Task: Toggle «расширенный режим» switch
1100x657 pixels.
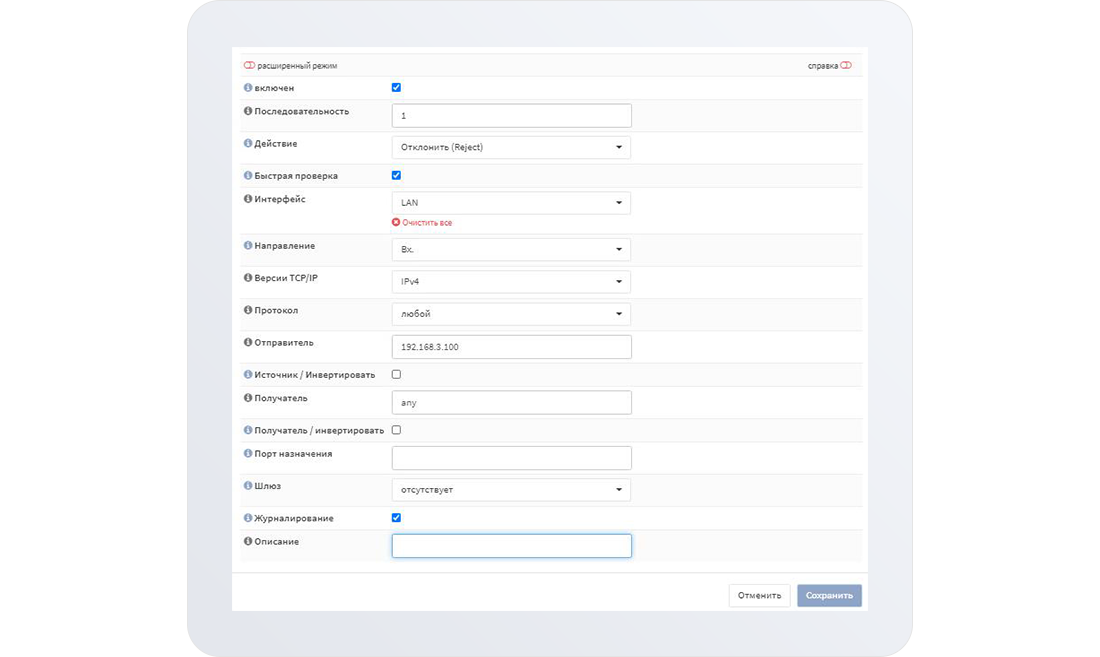Action: tap(249, 66)
